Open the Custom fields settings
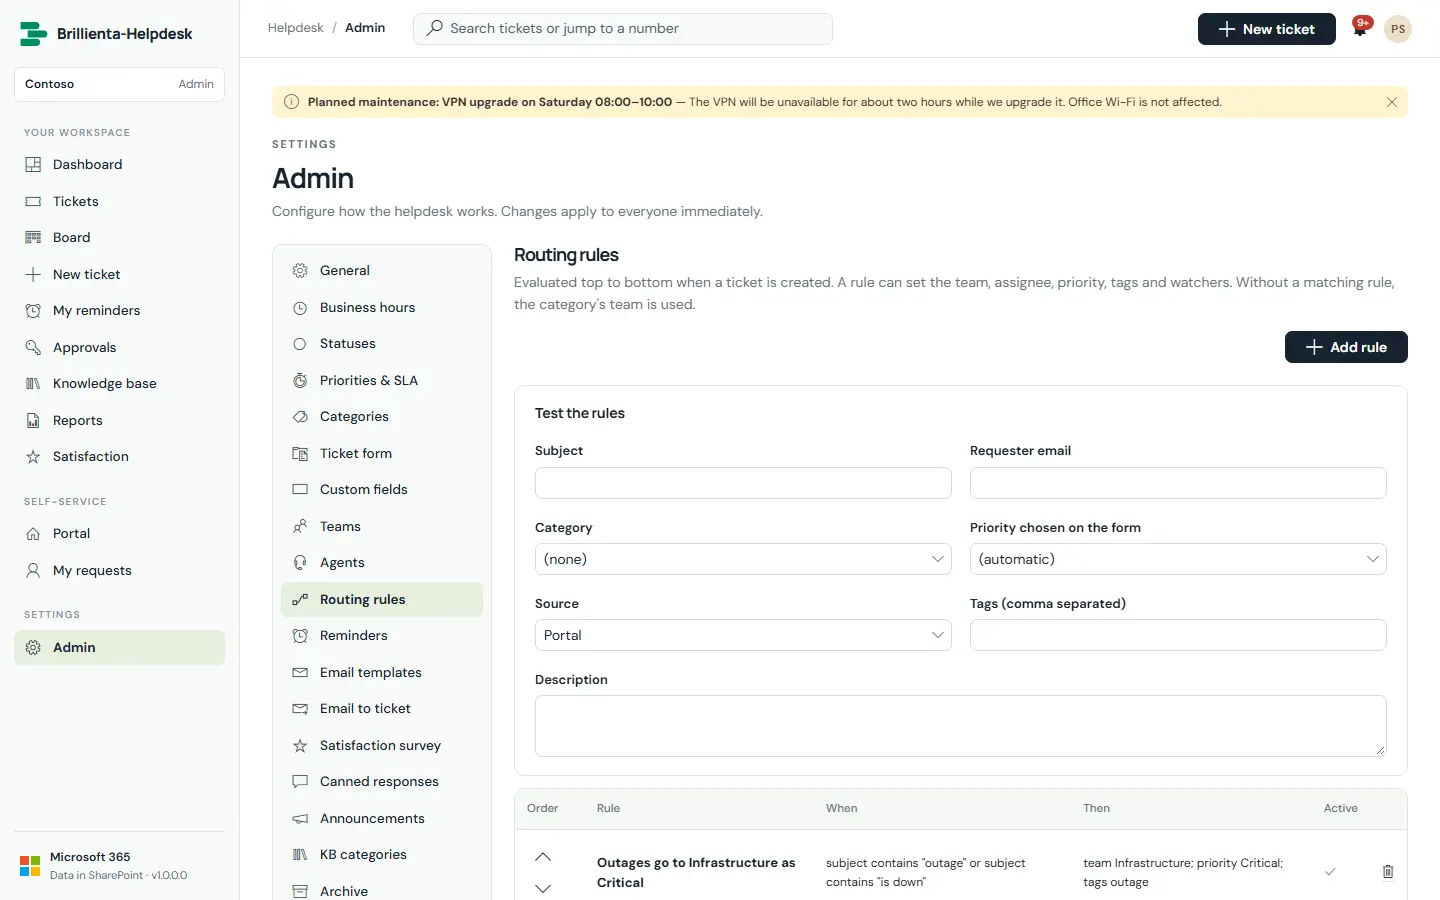Image resolution: width=1440 pixels, height=900 pixels. click(382, 490)
